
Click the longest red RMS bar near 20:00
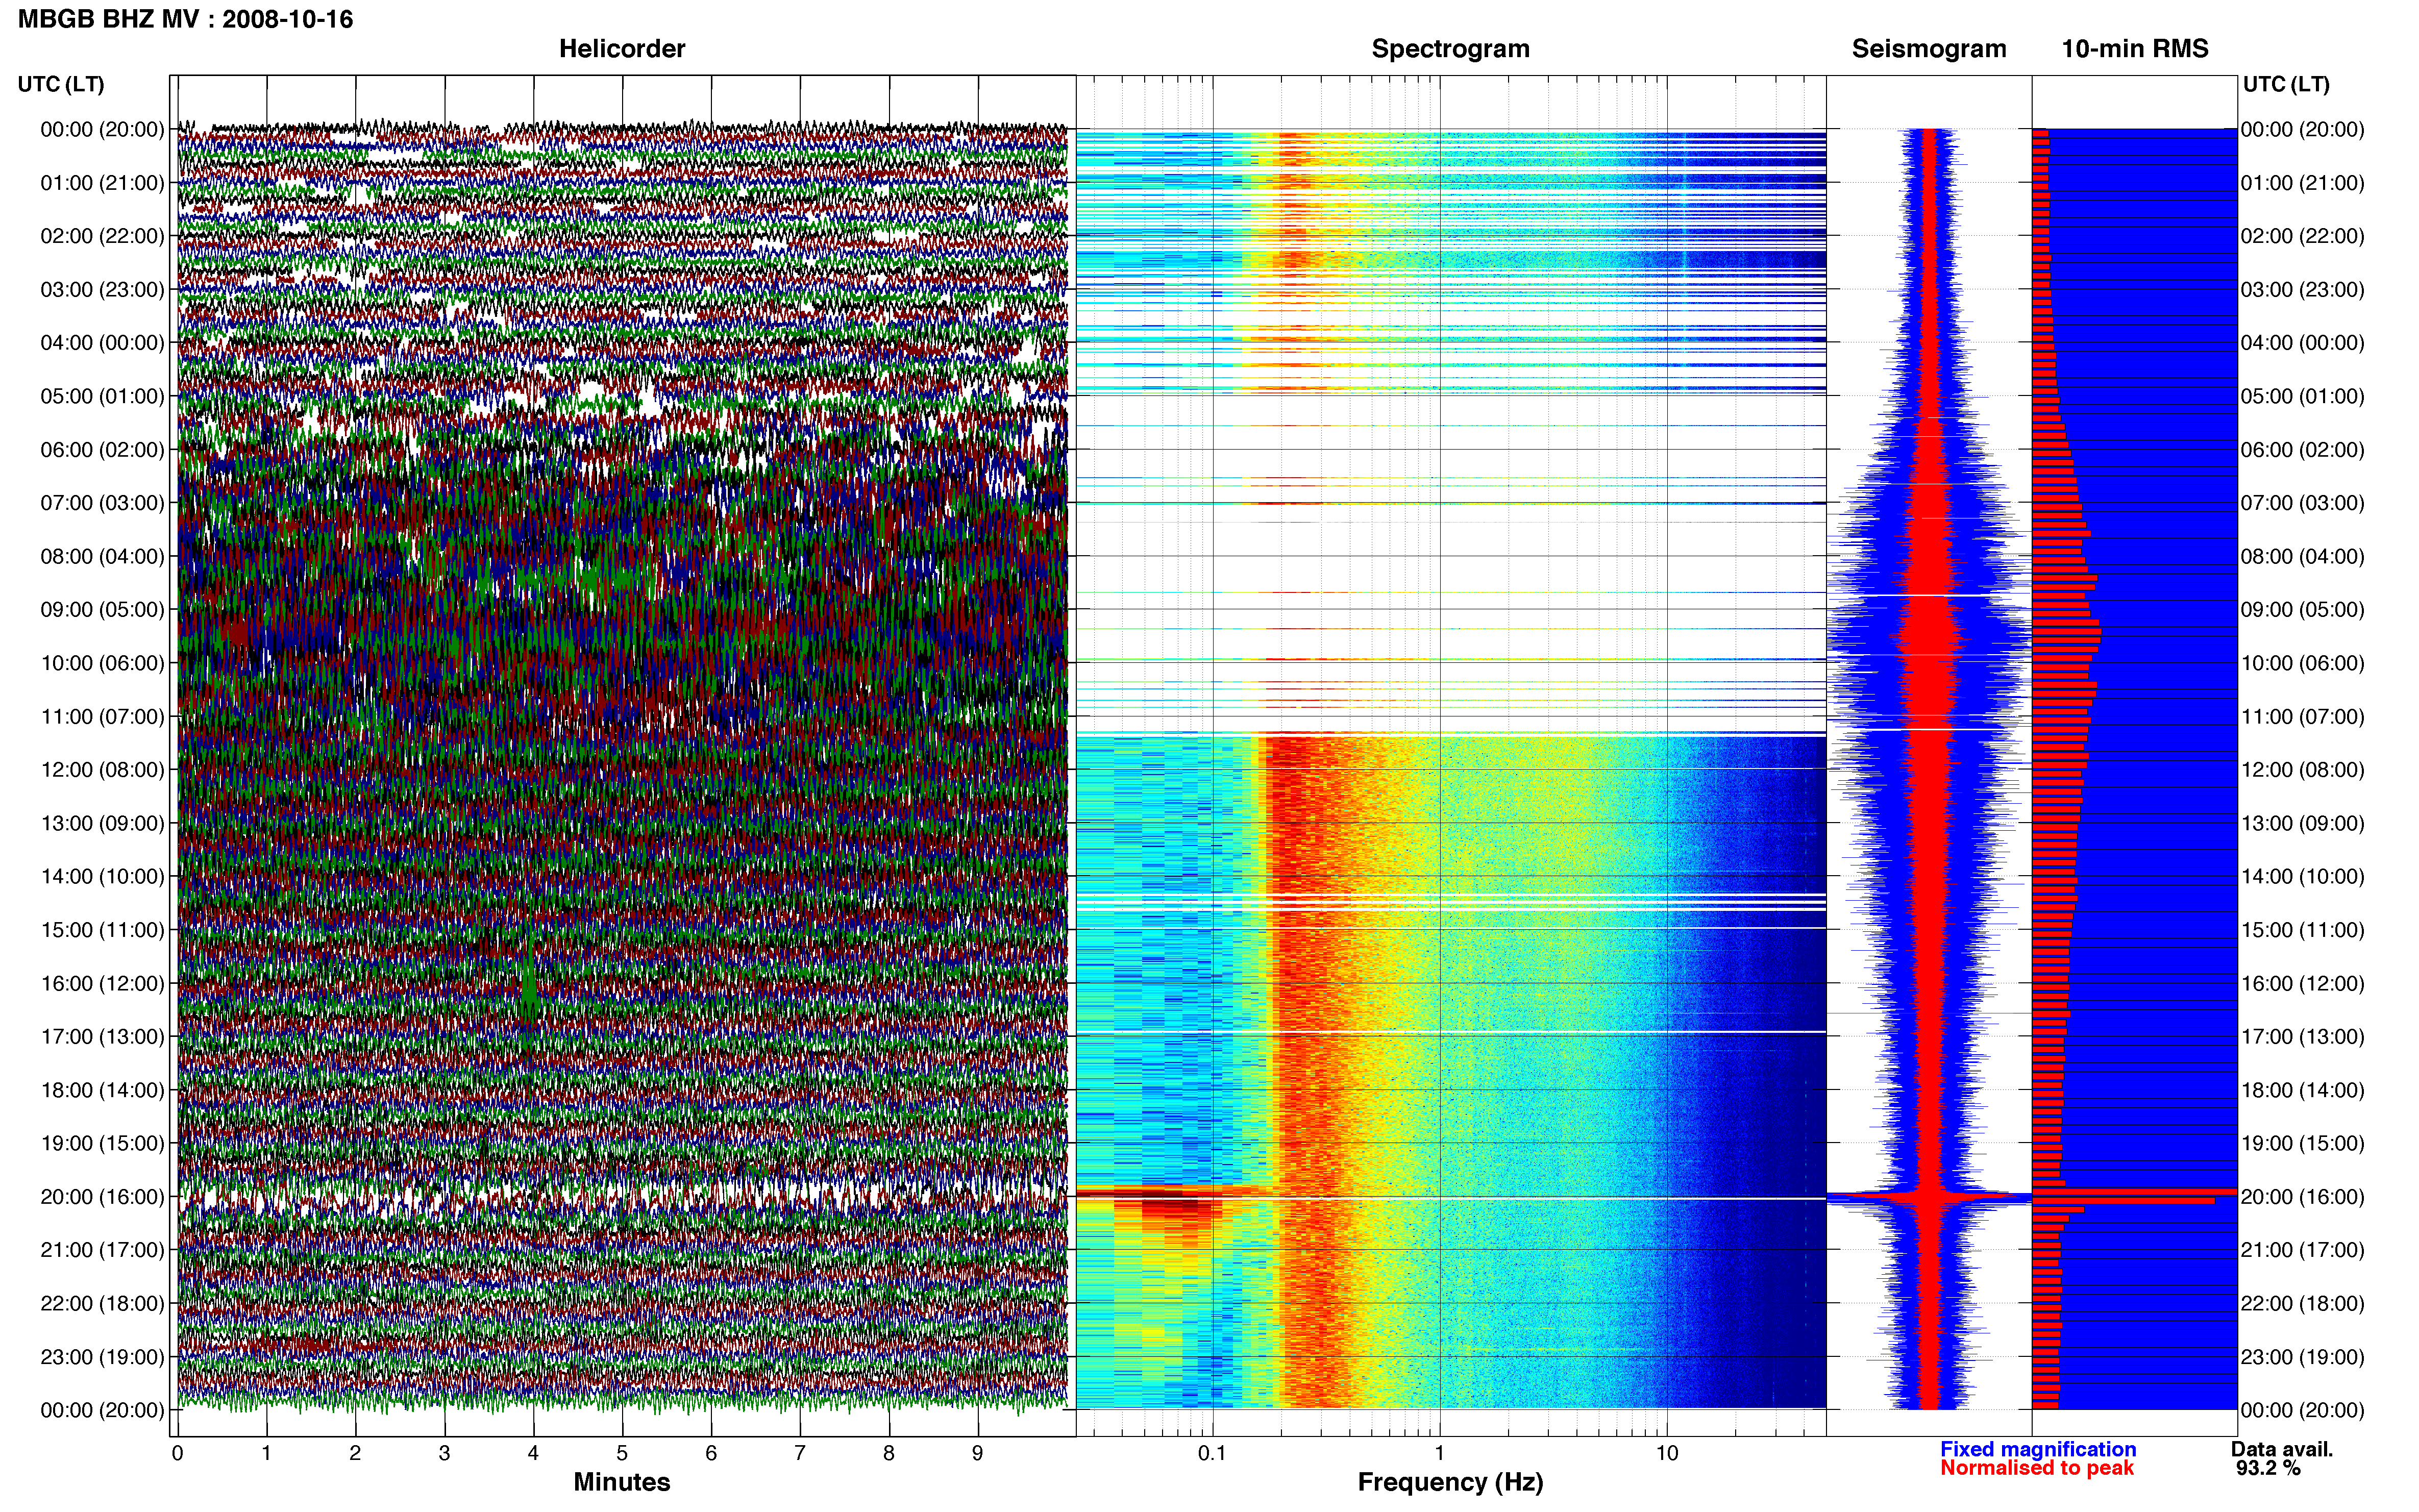pos(2134,1192)
